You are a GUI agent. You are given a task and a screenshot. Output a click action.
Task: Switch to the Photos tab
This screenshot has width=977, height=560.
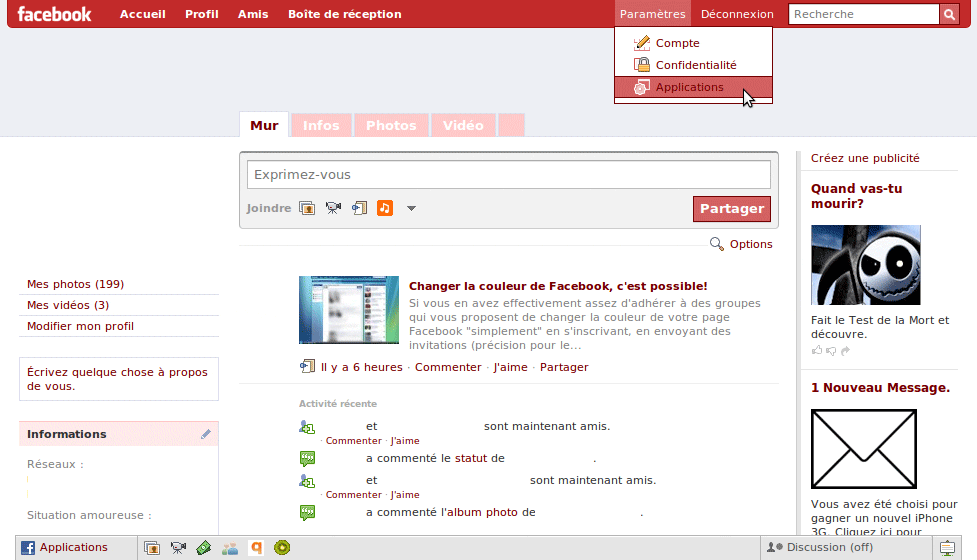[391, 125]
